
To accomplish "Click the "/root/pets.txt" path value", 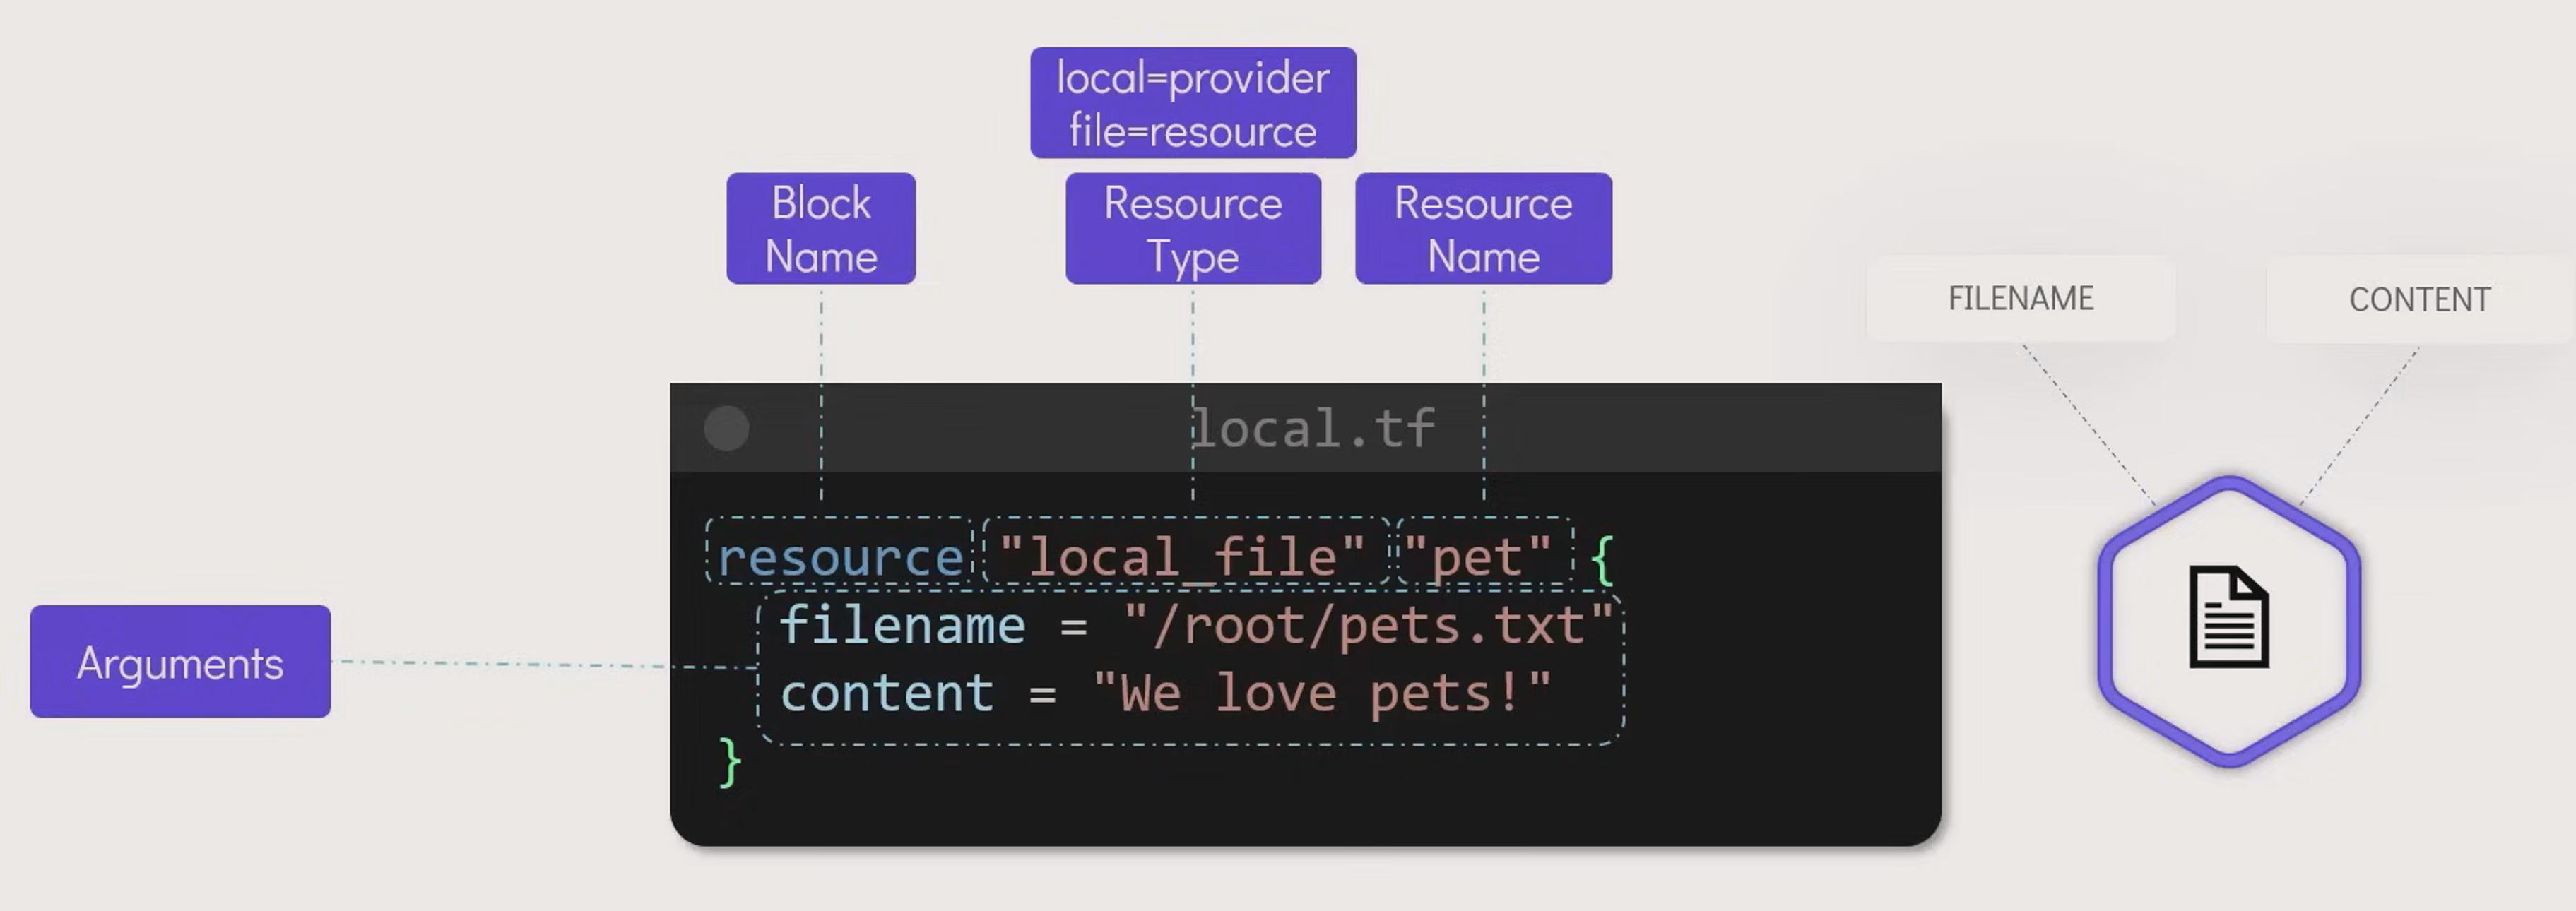I will coord(1368,626).
